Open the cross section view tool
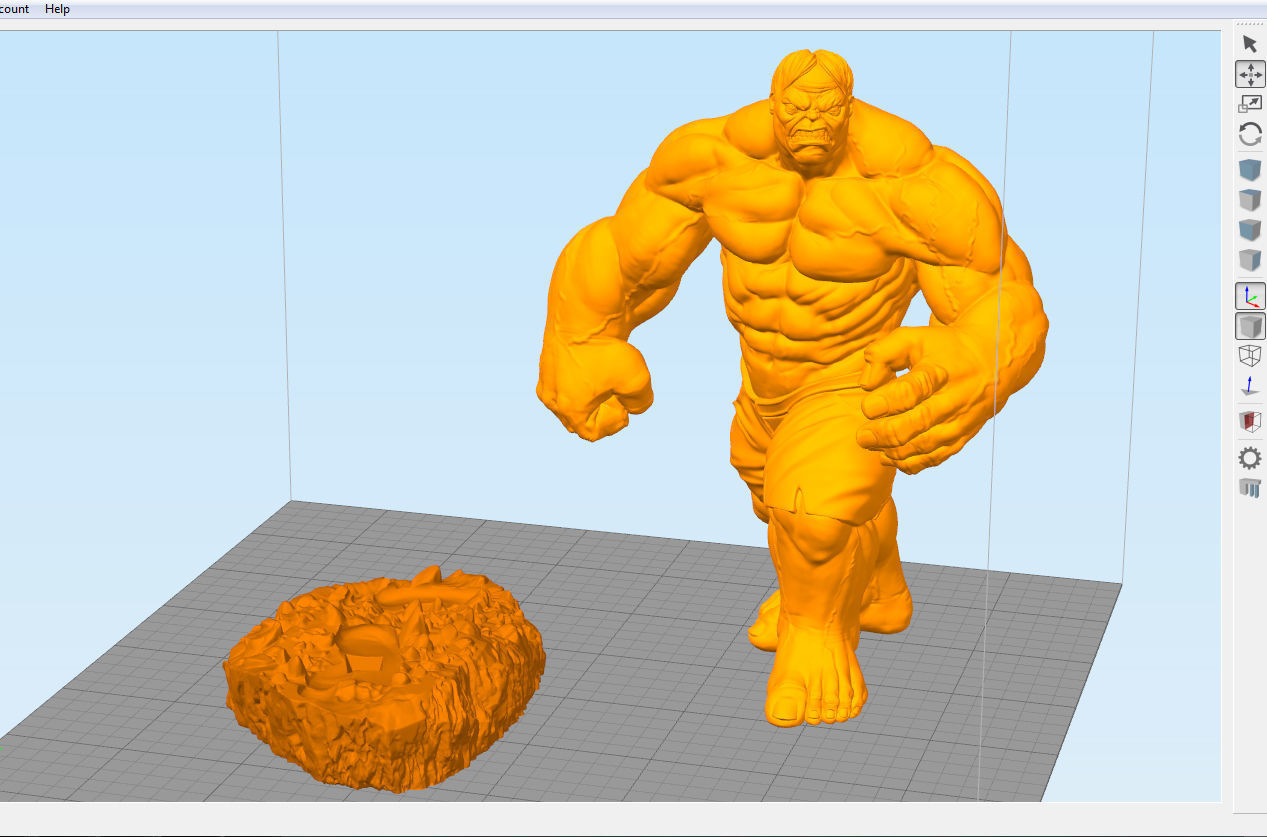The width and height of the screenshot is (1267, 837). pos(1250,421)
